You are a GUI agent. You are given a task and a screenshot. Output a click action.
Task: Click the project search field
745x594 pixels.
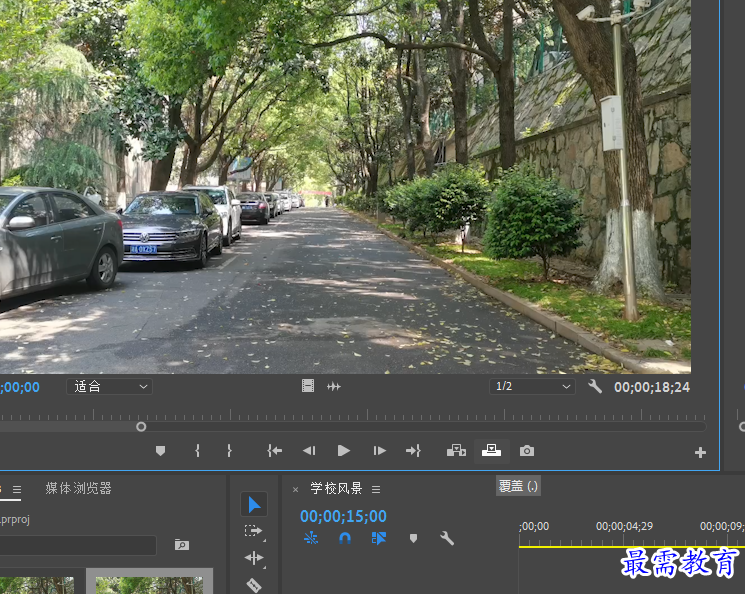coord(77,545)
